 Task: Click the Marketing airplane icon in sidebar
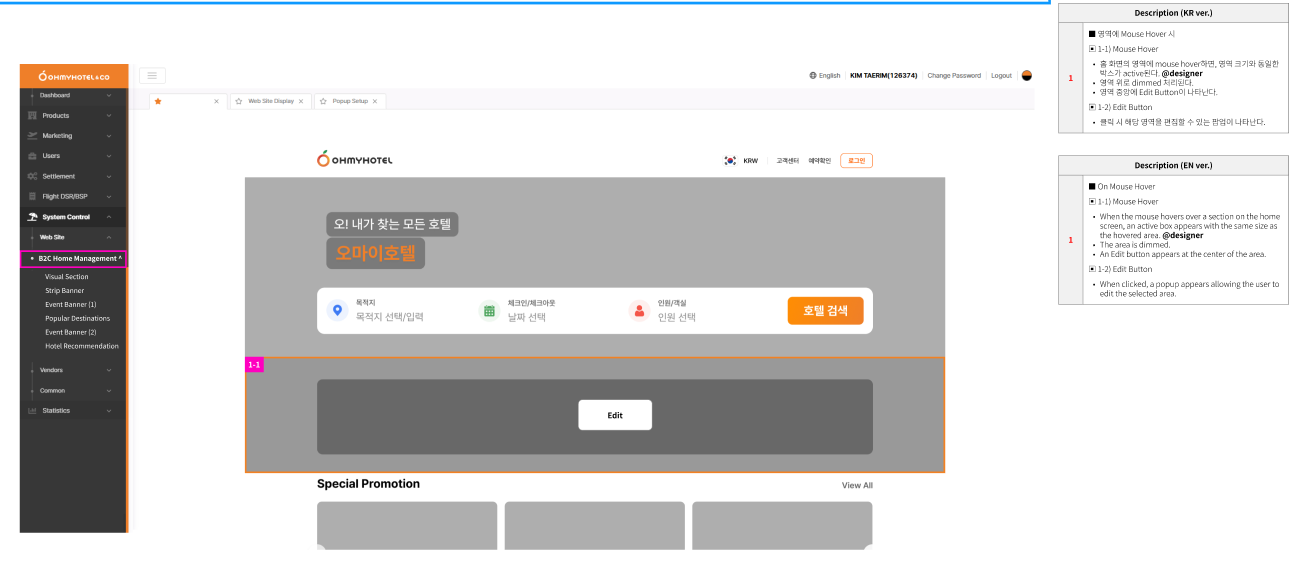tap(32, 136)
